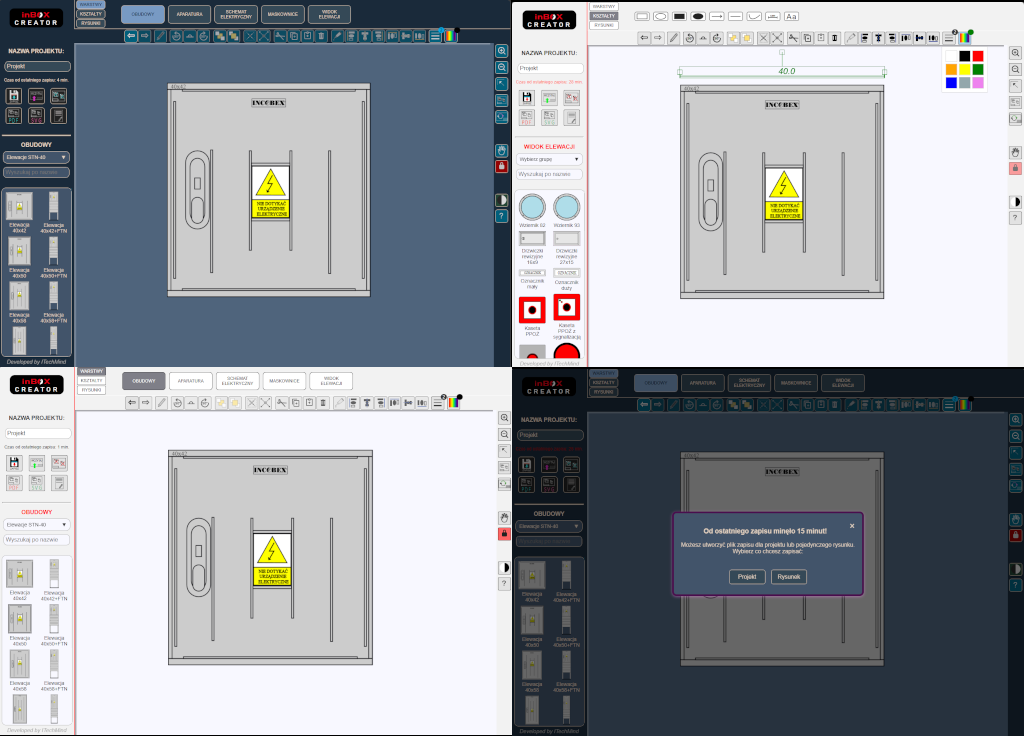The image size is (1024, 736).
Task: Pick filled ellipse shape in the color-palette window
Action: pos(698,16)
